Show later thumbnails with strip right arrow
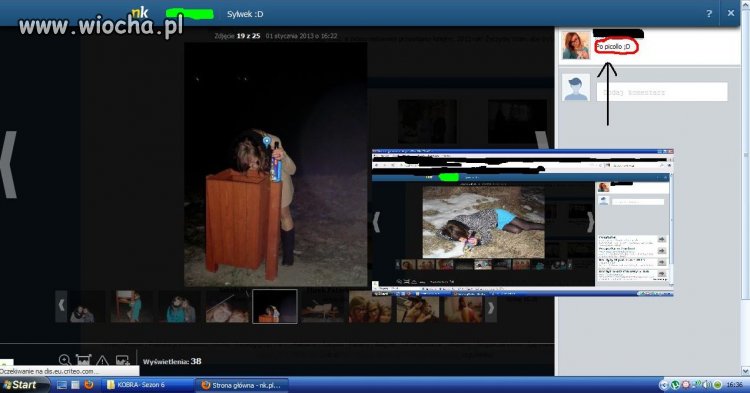Viewport: 750px width, 393px height. click(x=491, y=308)
